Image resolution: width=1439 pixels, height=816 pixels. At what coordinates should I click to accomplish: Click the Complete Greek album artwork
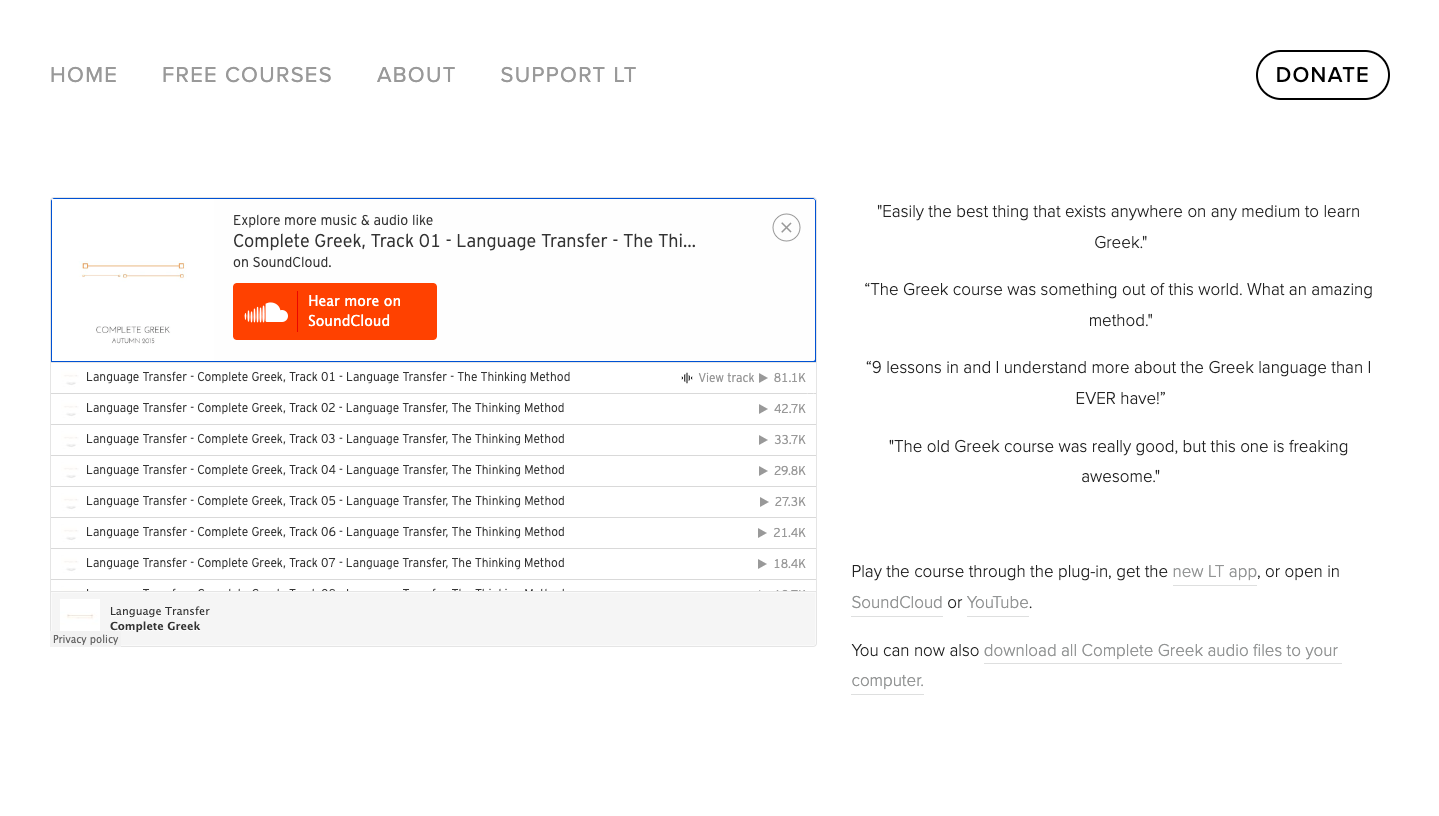click(133, 281)
